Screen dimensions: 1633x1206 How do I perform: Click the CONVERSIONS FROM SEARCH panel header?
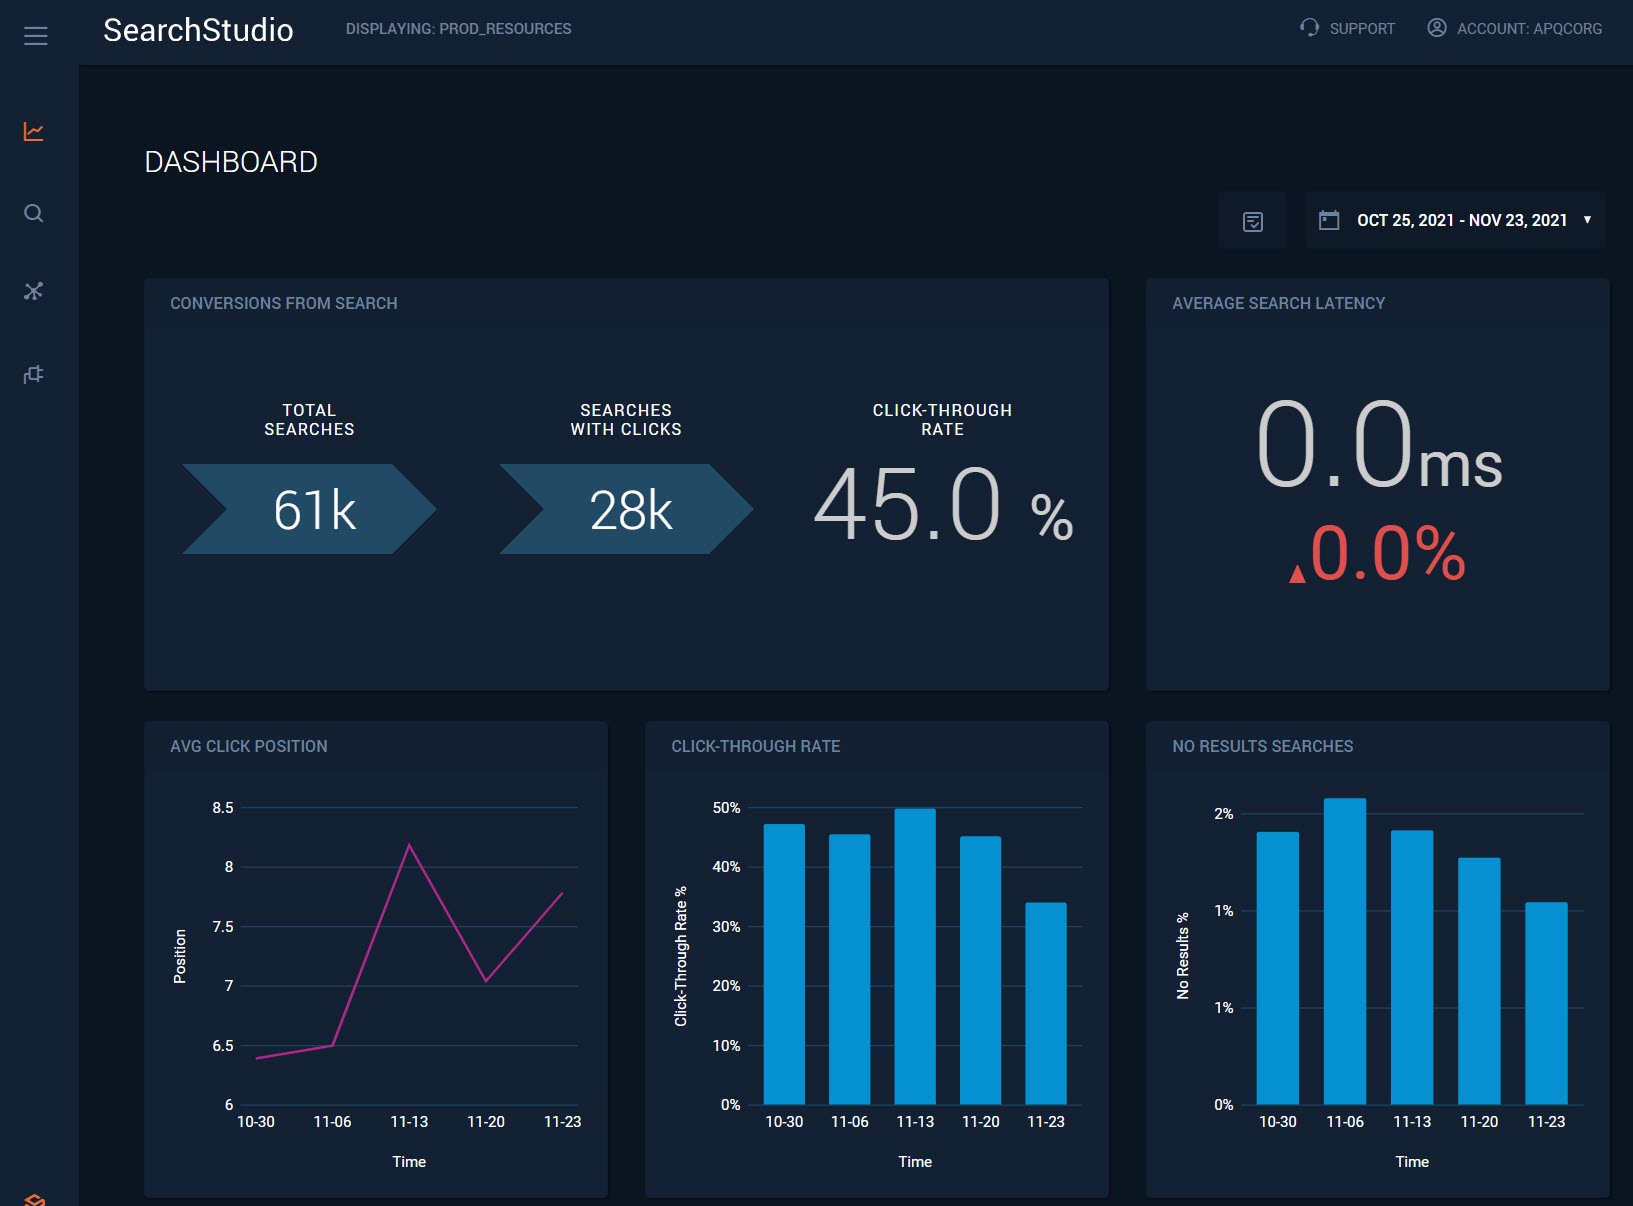283,303
